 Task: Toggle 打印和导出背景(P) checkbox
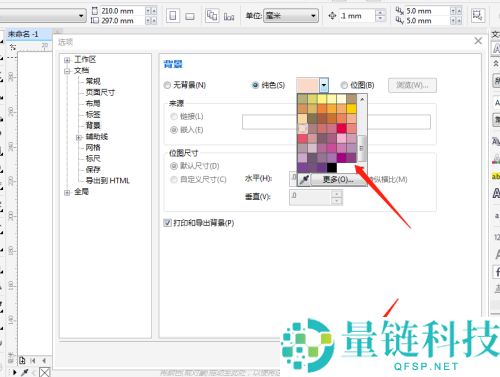point(167,223)
